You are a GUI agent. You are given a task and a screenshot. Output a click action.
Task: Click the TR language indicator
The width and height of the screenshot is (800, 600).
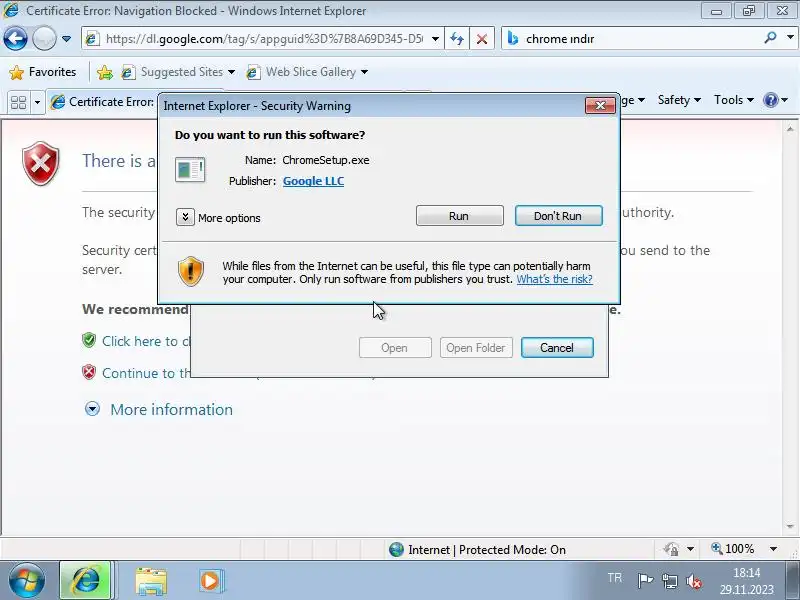(614, 578)
